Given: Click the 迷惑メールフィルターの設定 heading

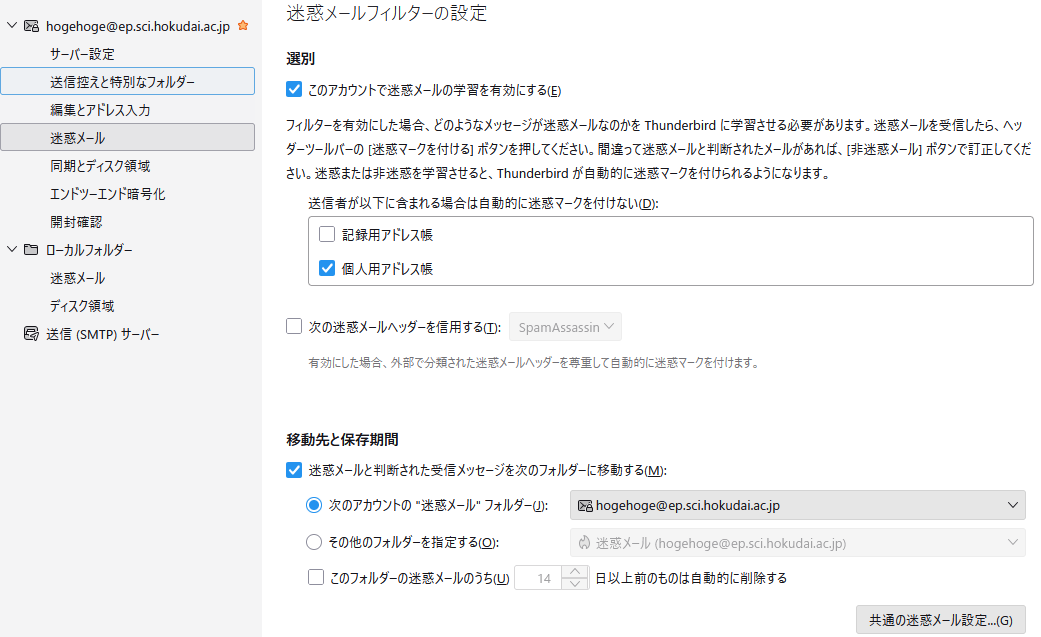Looking at the screenshot, I should click(x=386, y=13).
